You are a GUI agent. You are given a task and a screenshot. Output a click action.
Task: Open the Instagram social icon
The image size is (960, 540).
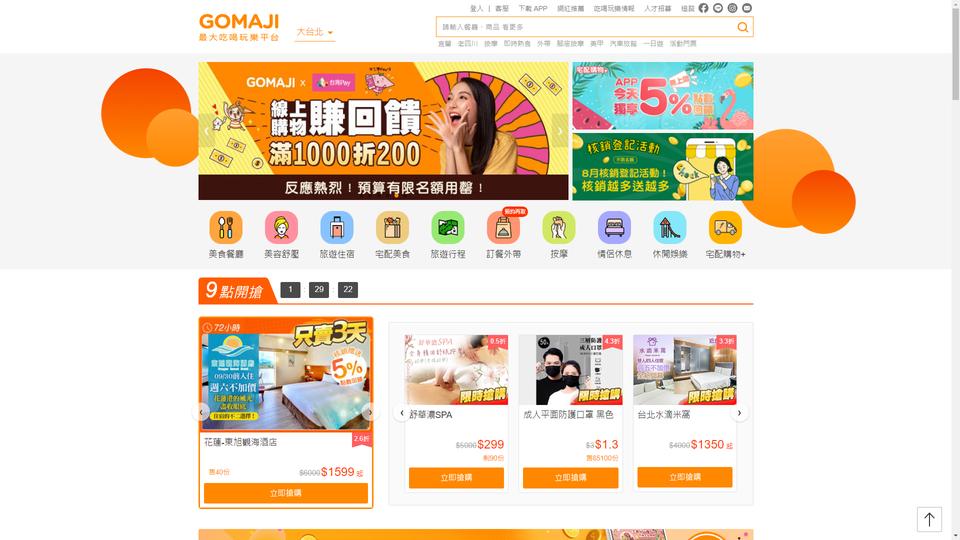point(732,8)
